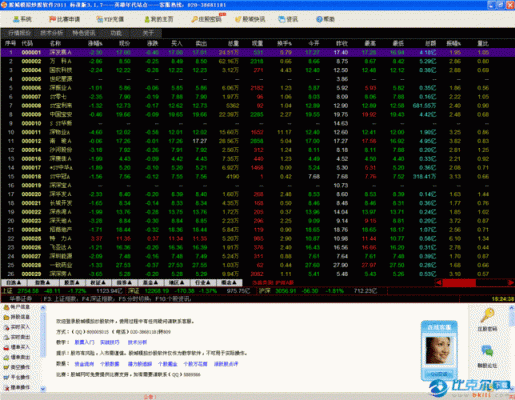Expand the 行业▲ category selector
The width and height of the screenshot is (515, 400).
(202, 283)
